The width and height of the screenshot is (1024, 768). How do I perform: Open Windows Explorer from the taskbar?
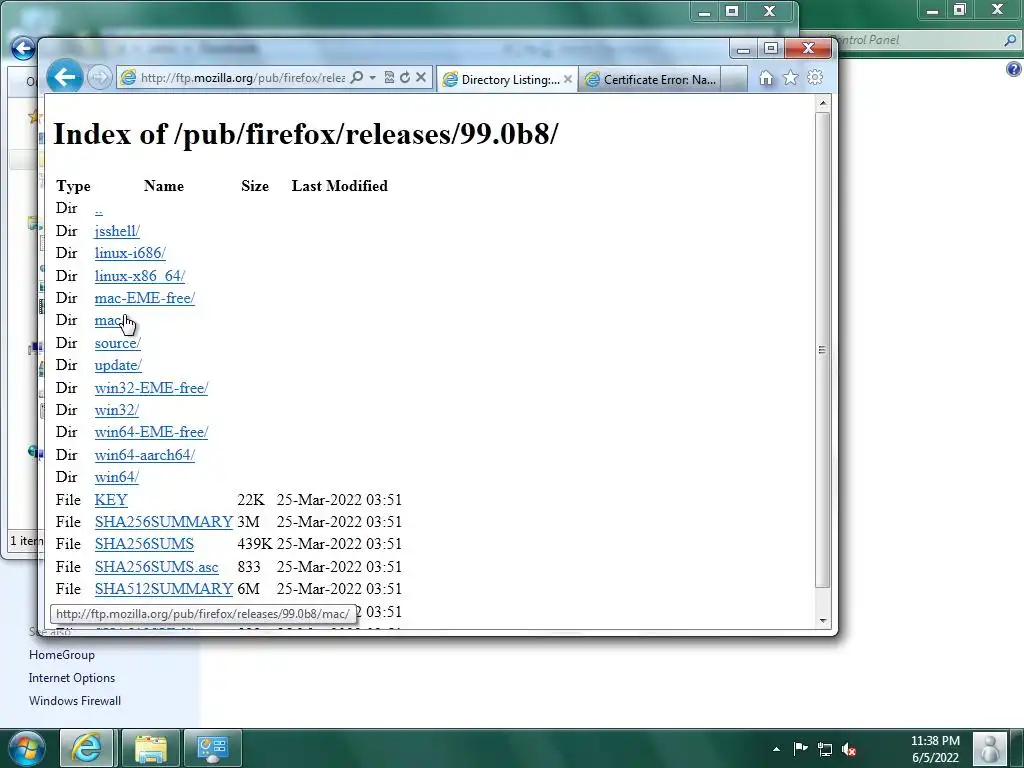pos(150,748)
